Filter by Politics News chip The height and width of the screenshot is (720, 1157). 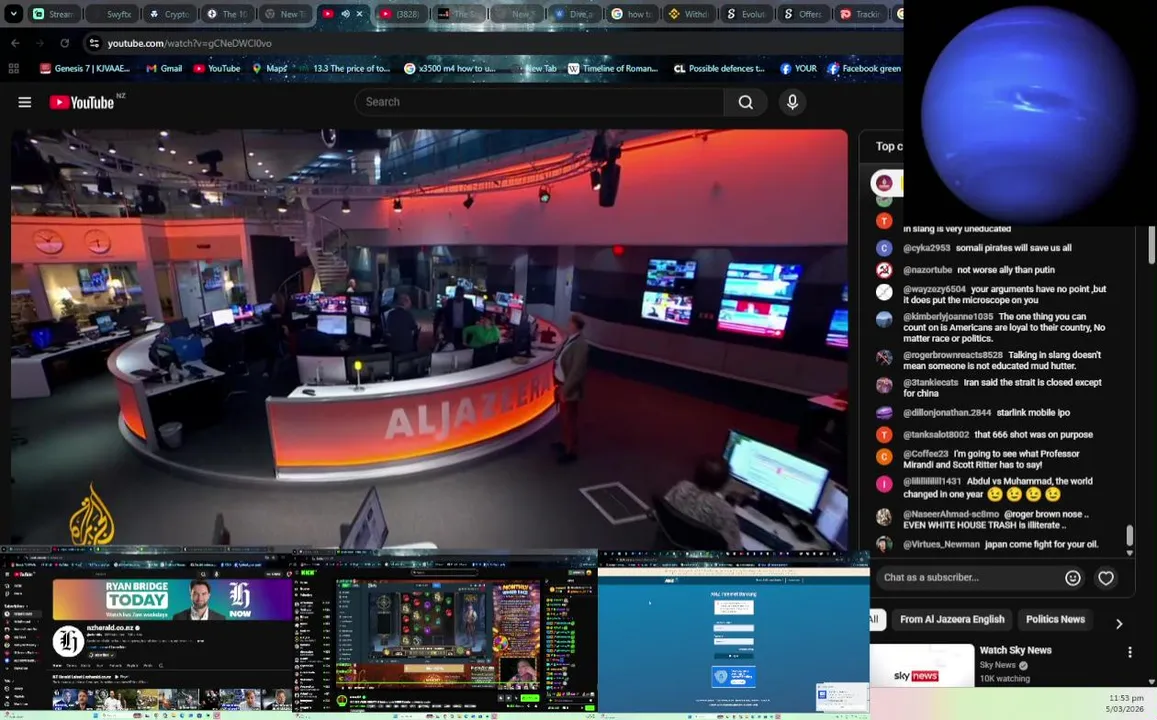tap(1055, 620)
